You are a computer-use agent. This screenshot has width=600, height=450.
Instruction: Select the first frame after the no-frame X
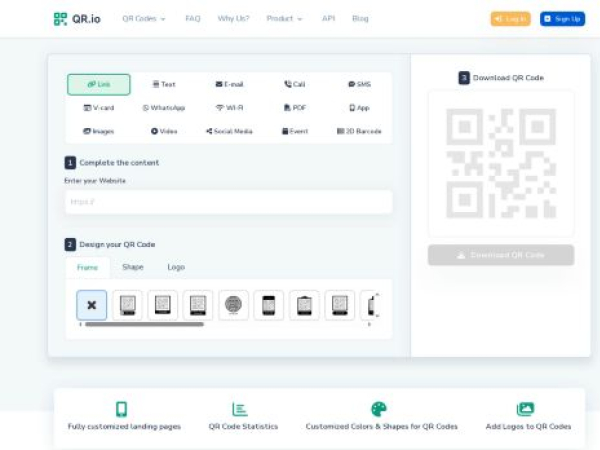(x=127, y=305)
